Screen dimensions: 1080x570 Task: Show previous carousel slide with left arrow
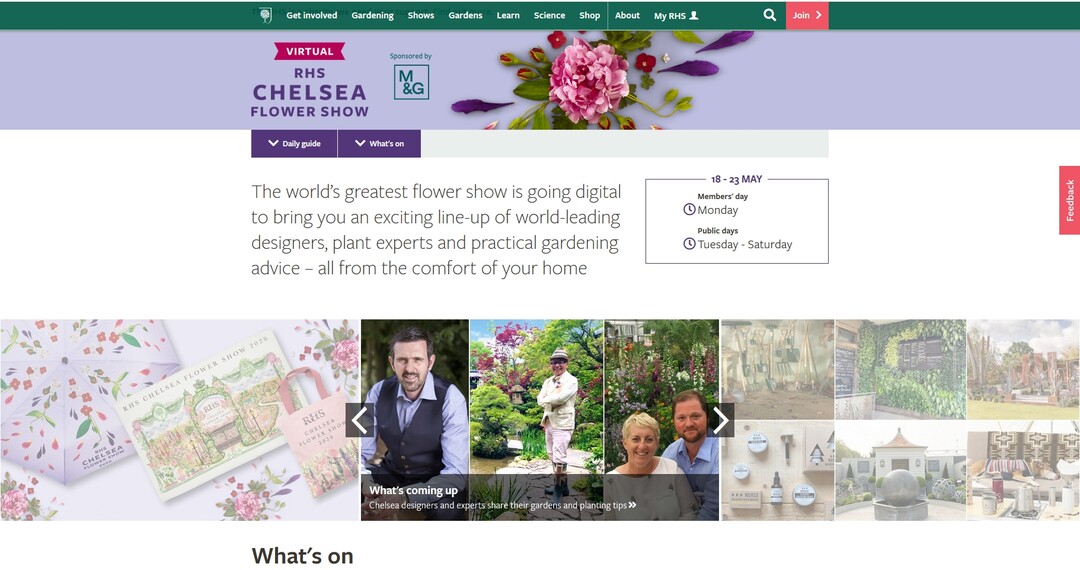[360, 420]
